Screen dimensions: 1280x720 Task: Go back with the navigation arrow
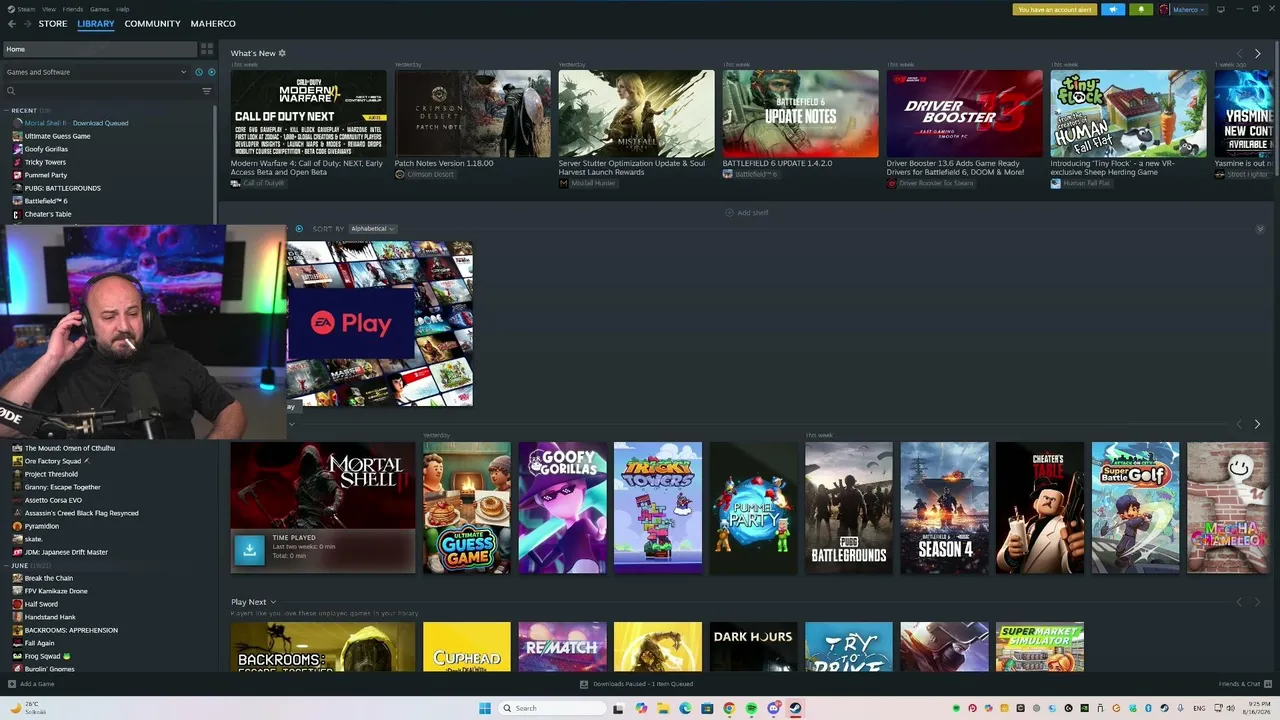coord(12,24)
